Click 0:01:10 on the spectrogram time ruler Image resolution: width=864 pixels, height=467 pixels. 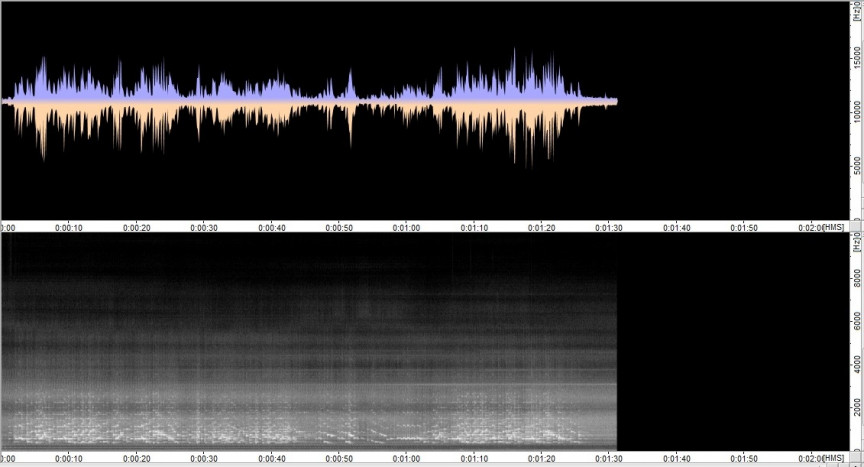point(474,459)
